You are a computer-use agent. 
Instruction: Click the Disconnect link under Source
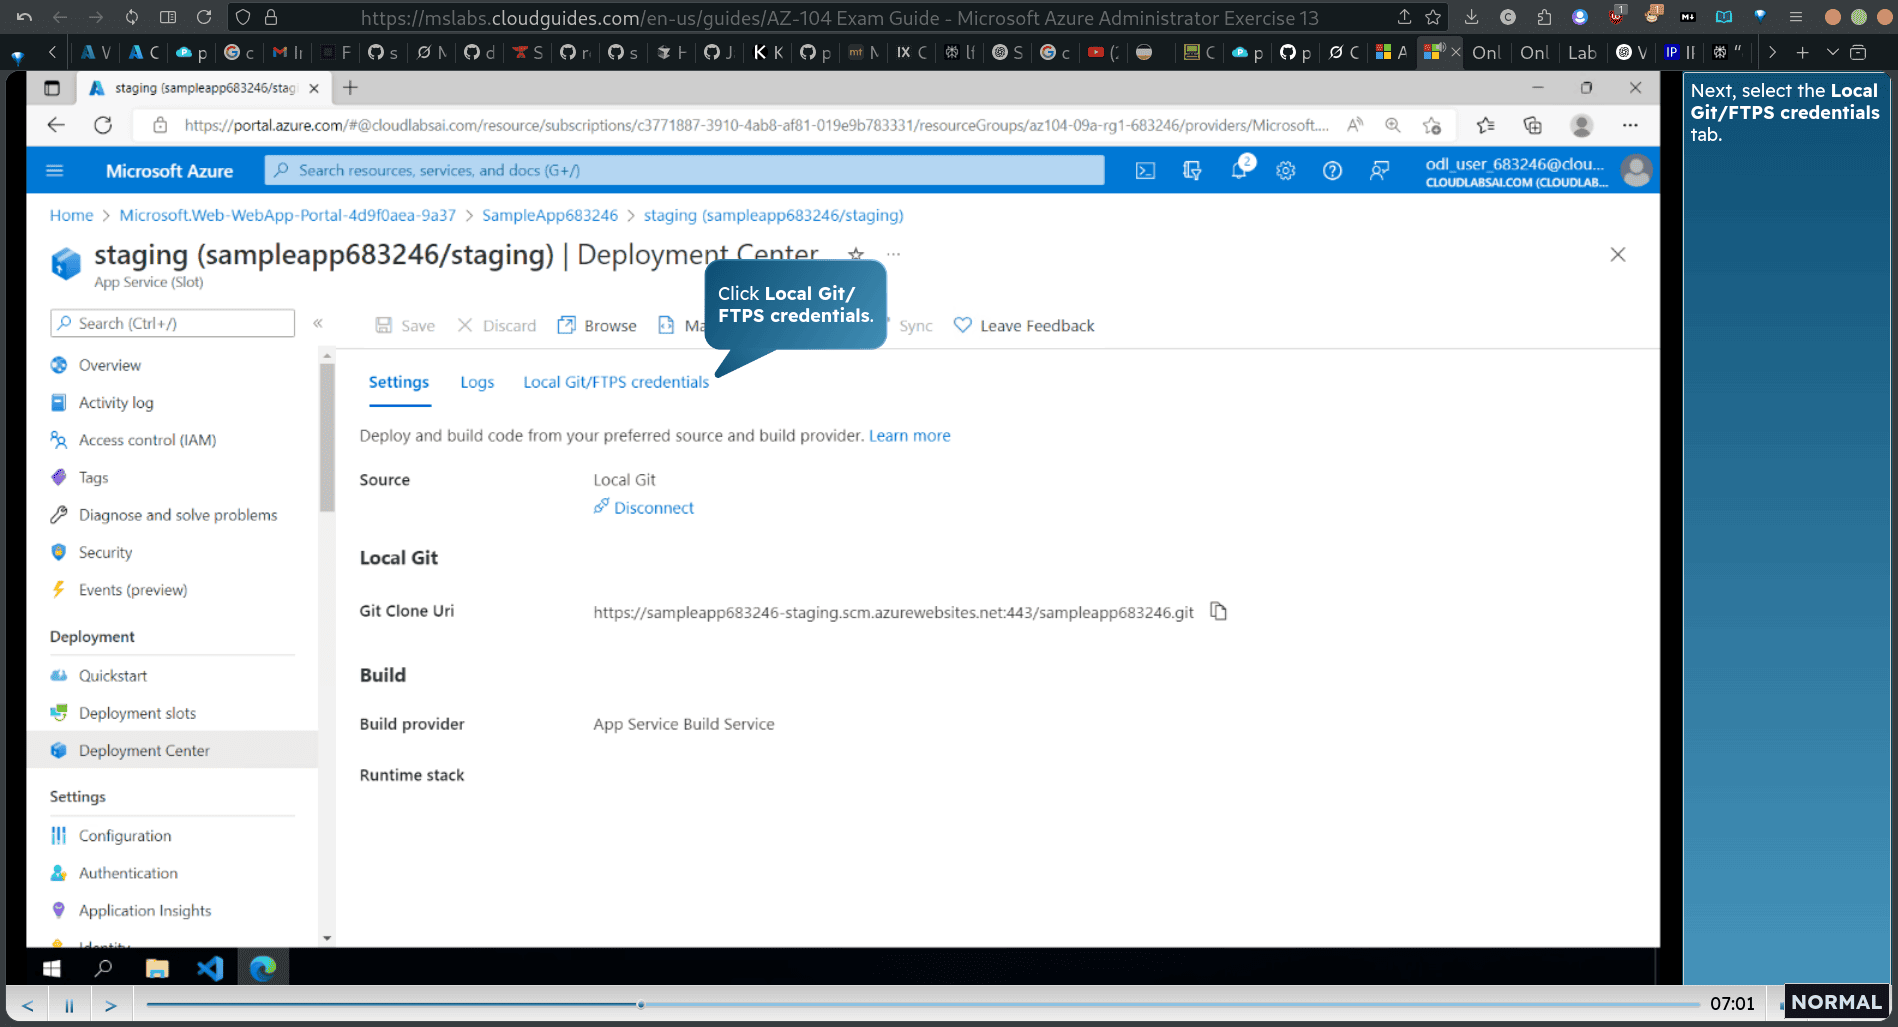tap(644, 507)
